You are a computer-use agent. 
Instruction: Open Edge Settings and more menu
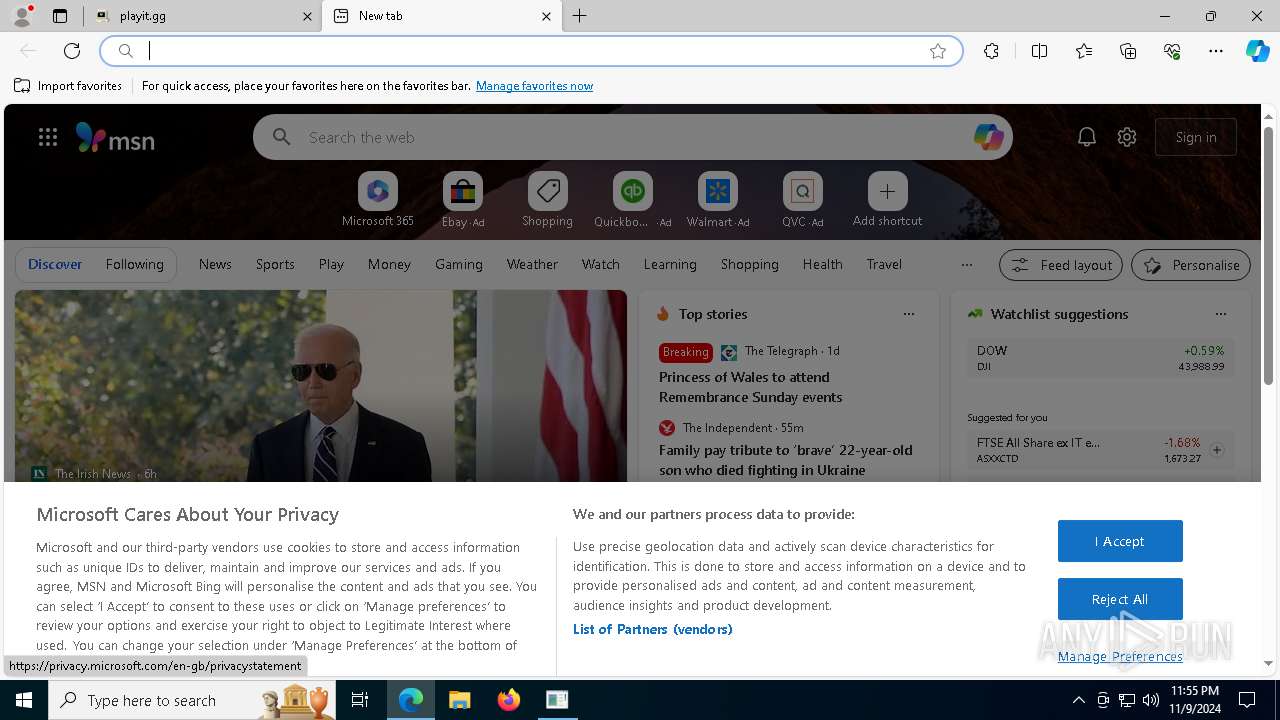(1216, 51)
